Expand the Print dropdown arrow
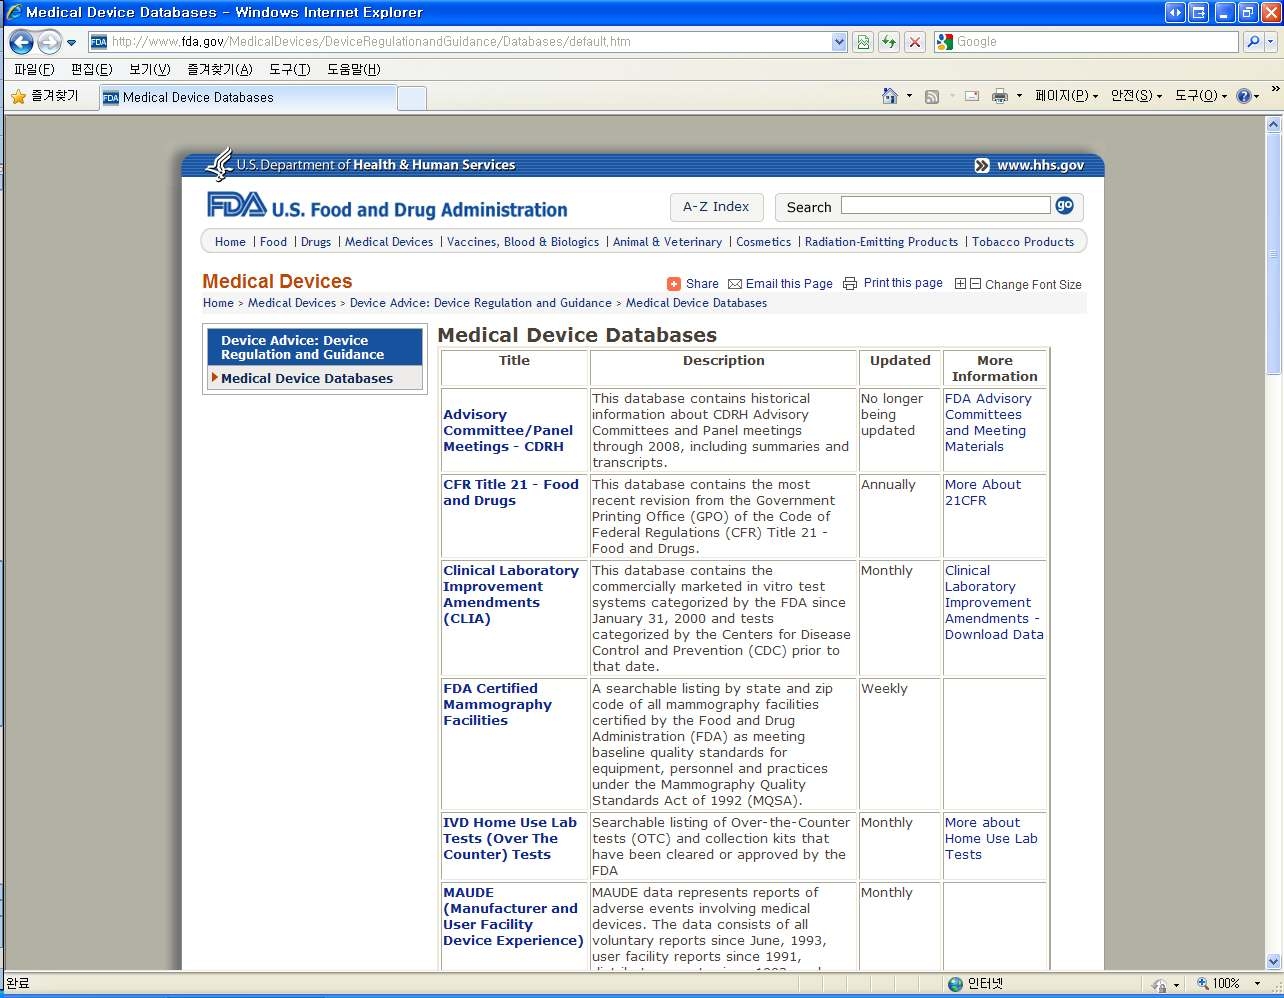This screenshot has width=1284, height=998. [1019, 96]
